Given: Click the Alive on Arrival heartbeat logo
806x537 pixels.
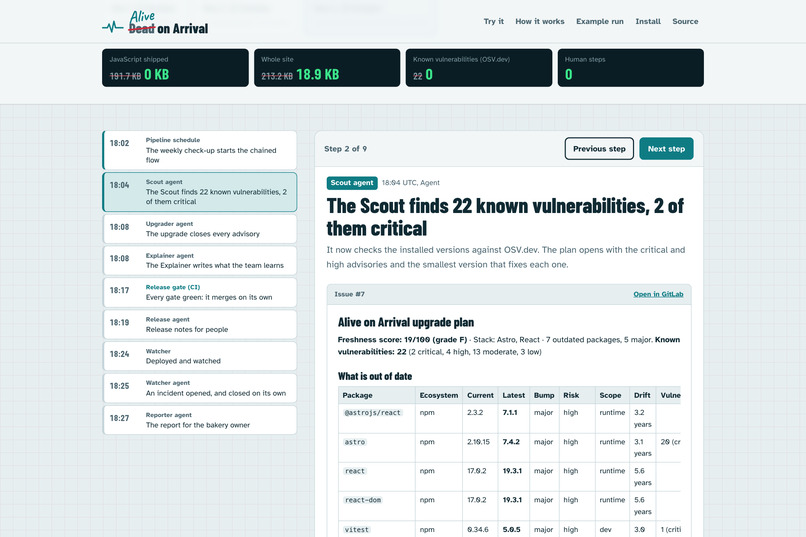Looking at the screenshot, I should (155, 23).
